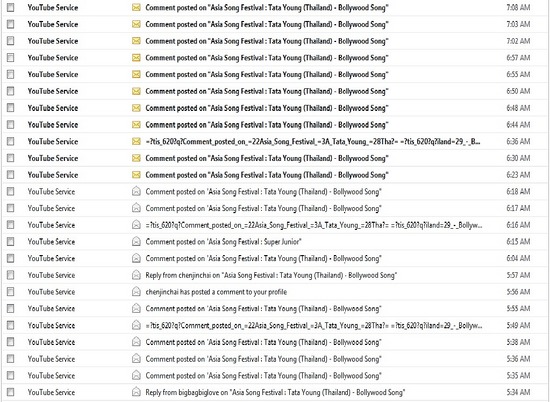550x402 pixels.
Task: Click the read envelope icon for the 5:36 AM email
Action: (x=136, y=359)
